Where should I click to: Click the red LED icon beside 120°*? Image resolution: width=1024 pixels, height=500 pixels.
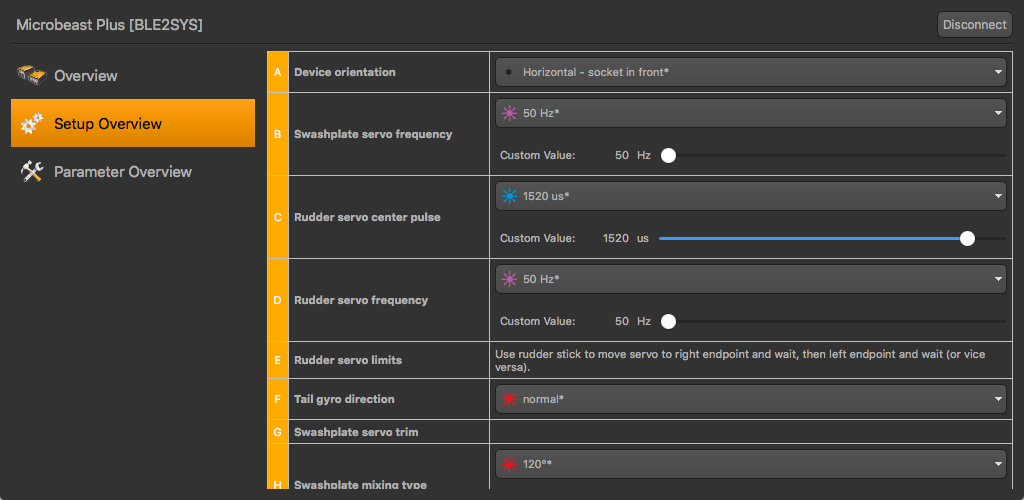coord(509,464)
